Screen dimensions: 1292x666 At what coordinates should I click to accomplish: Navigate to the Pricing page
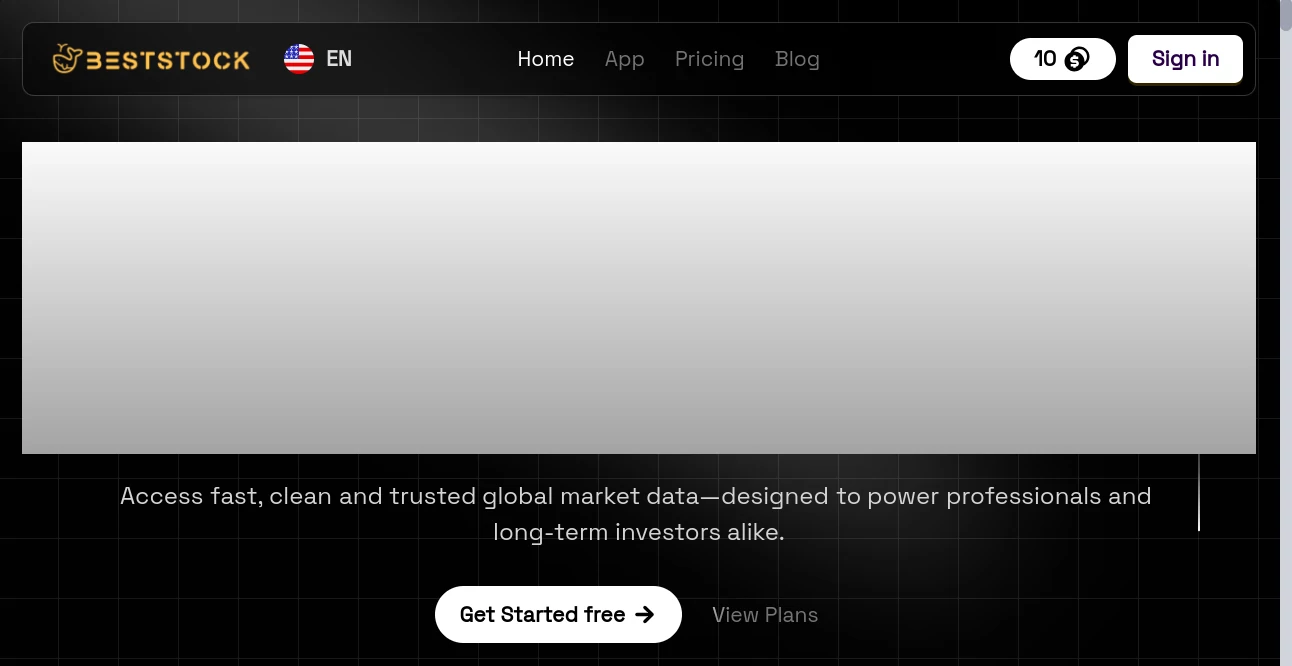click(x=709, y=59)
